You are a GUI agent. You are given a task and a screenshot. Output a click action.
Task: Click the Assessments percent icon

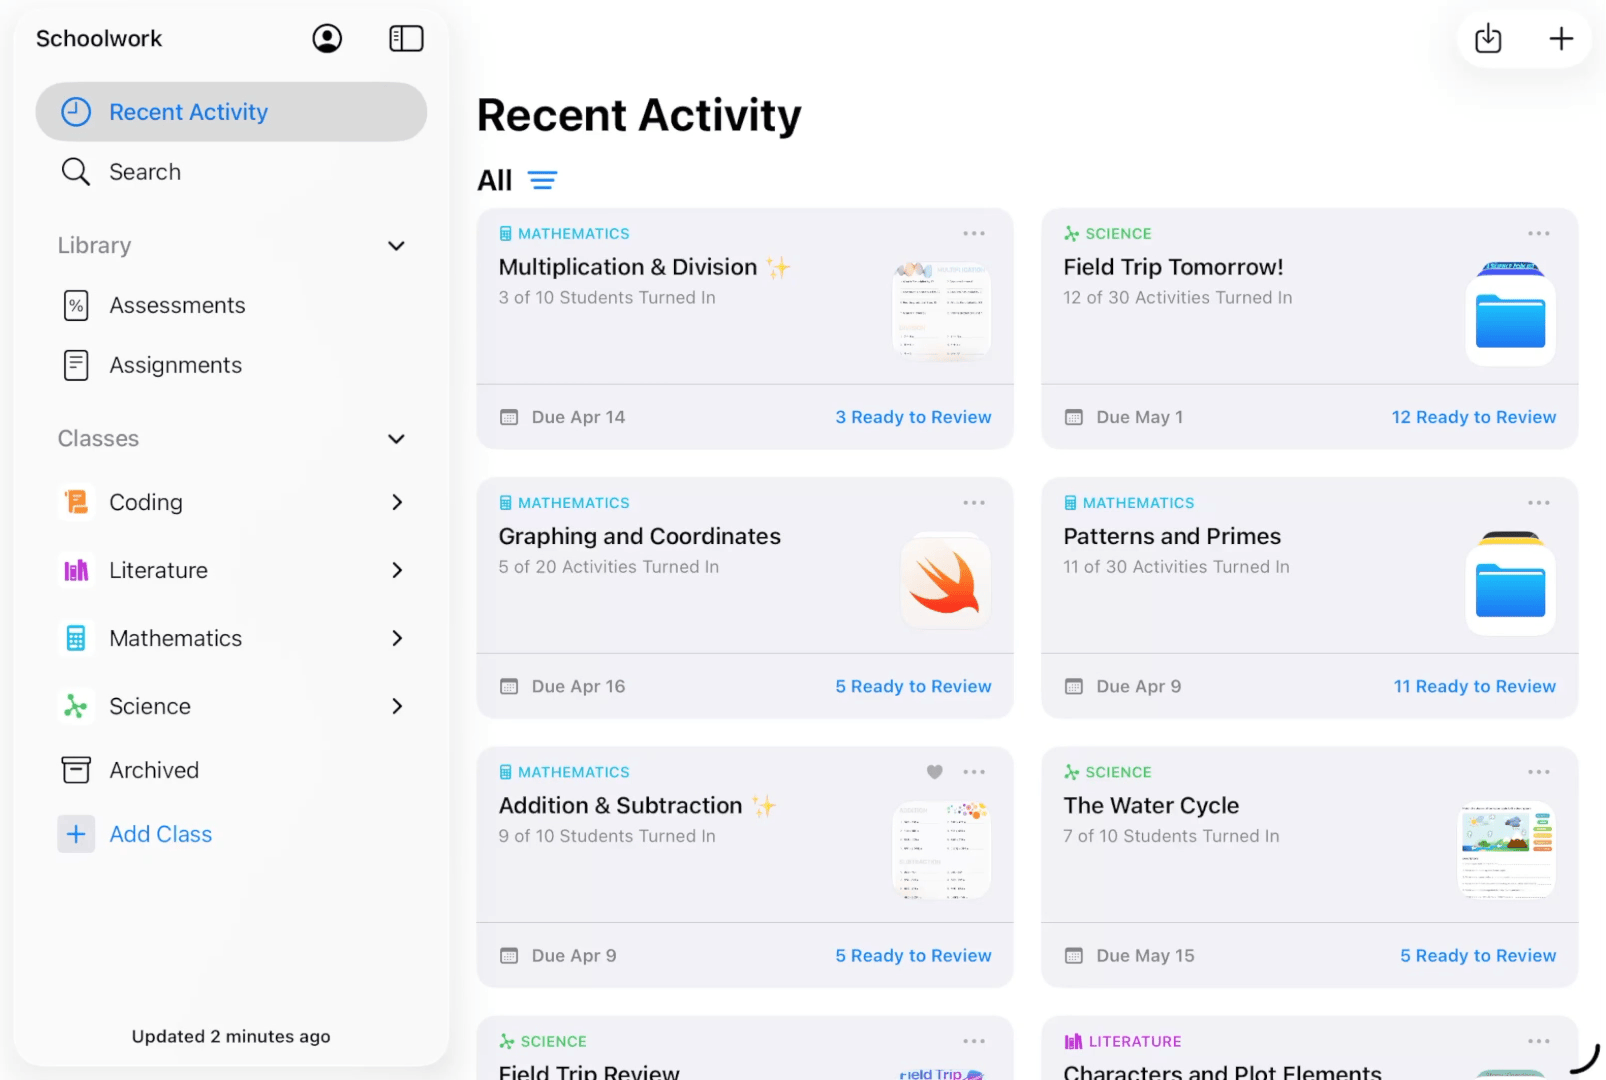click(x=76, y=305)
